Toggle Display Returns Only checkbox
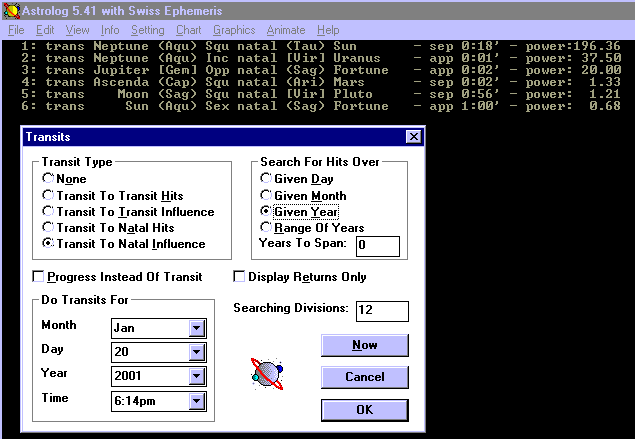This screenshot has width=635, height=439. click(x=240, y=277)
